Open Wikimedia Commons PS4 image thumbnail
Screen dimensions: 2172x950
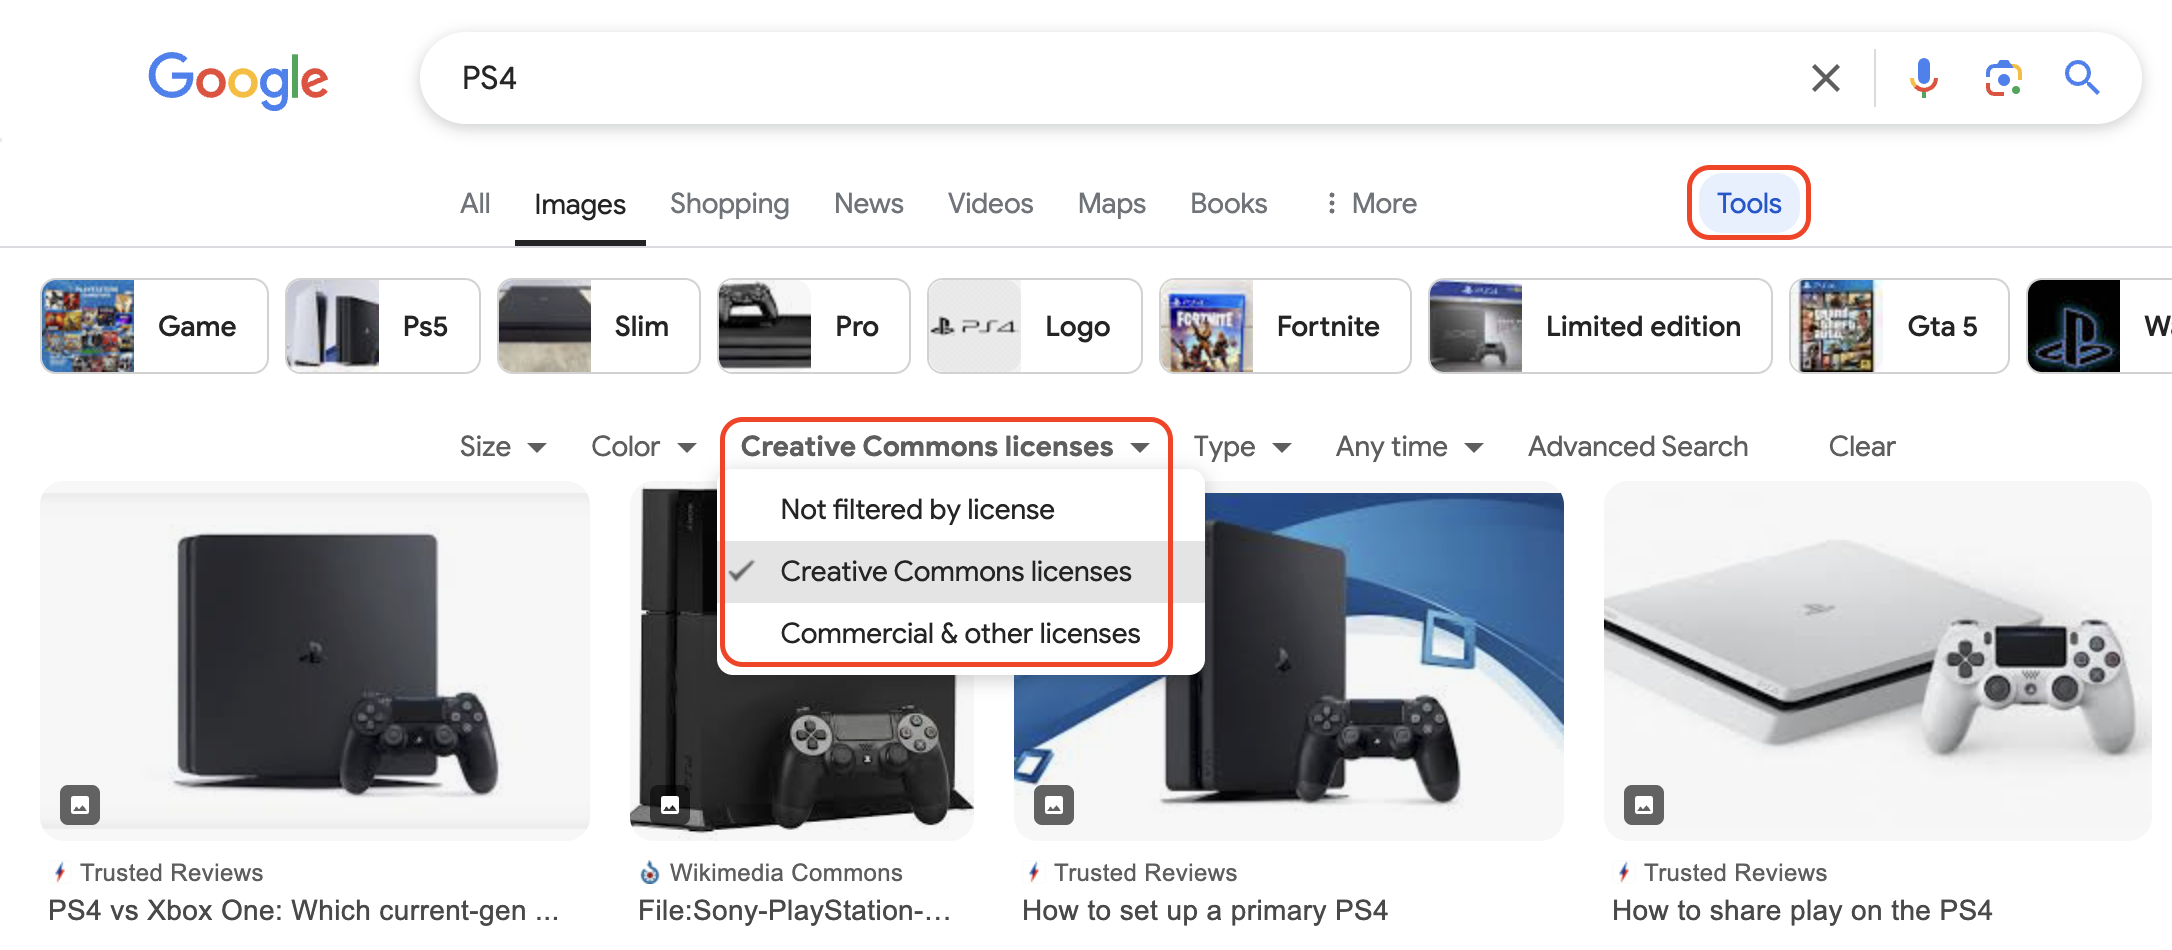802,661
